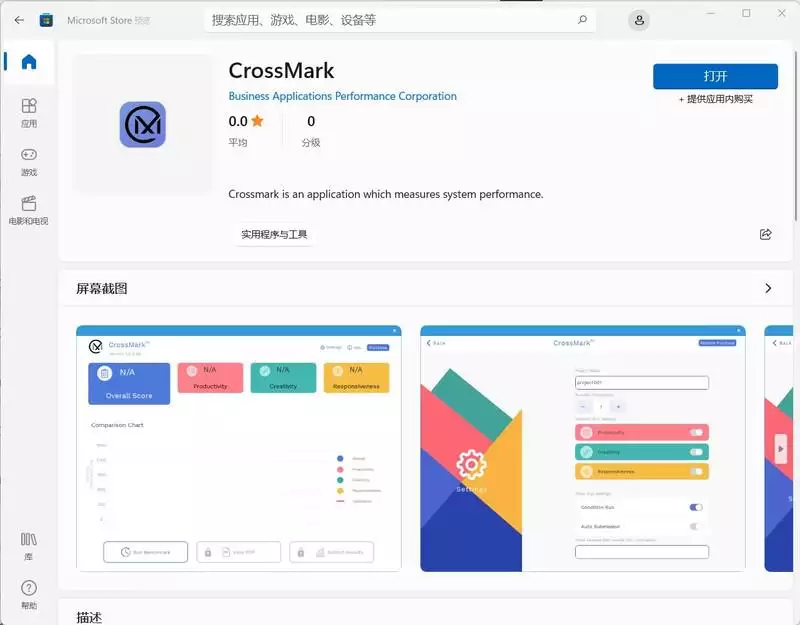Select the 实用程序与工具 category tag
The width and height of the screenshot is (800, 625).
point(274,234)
